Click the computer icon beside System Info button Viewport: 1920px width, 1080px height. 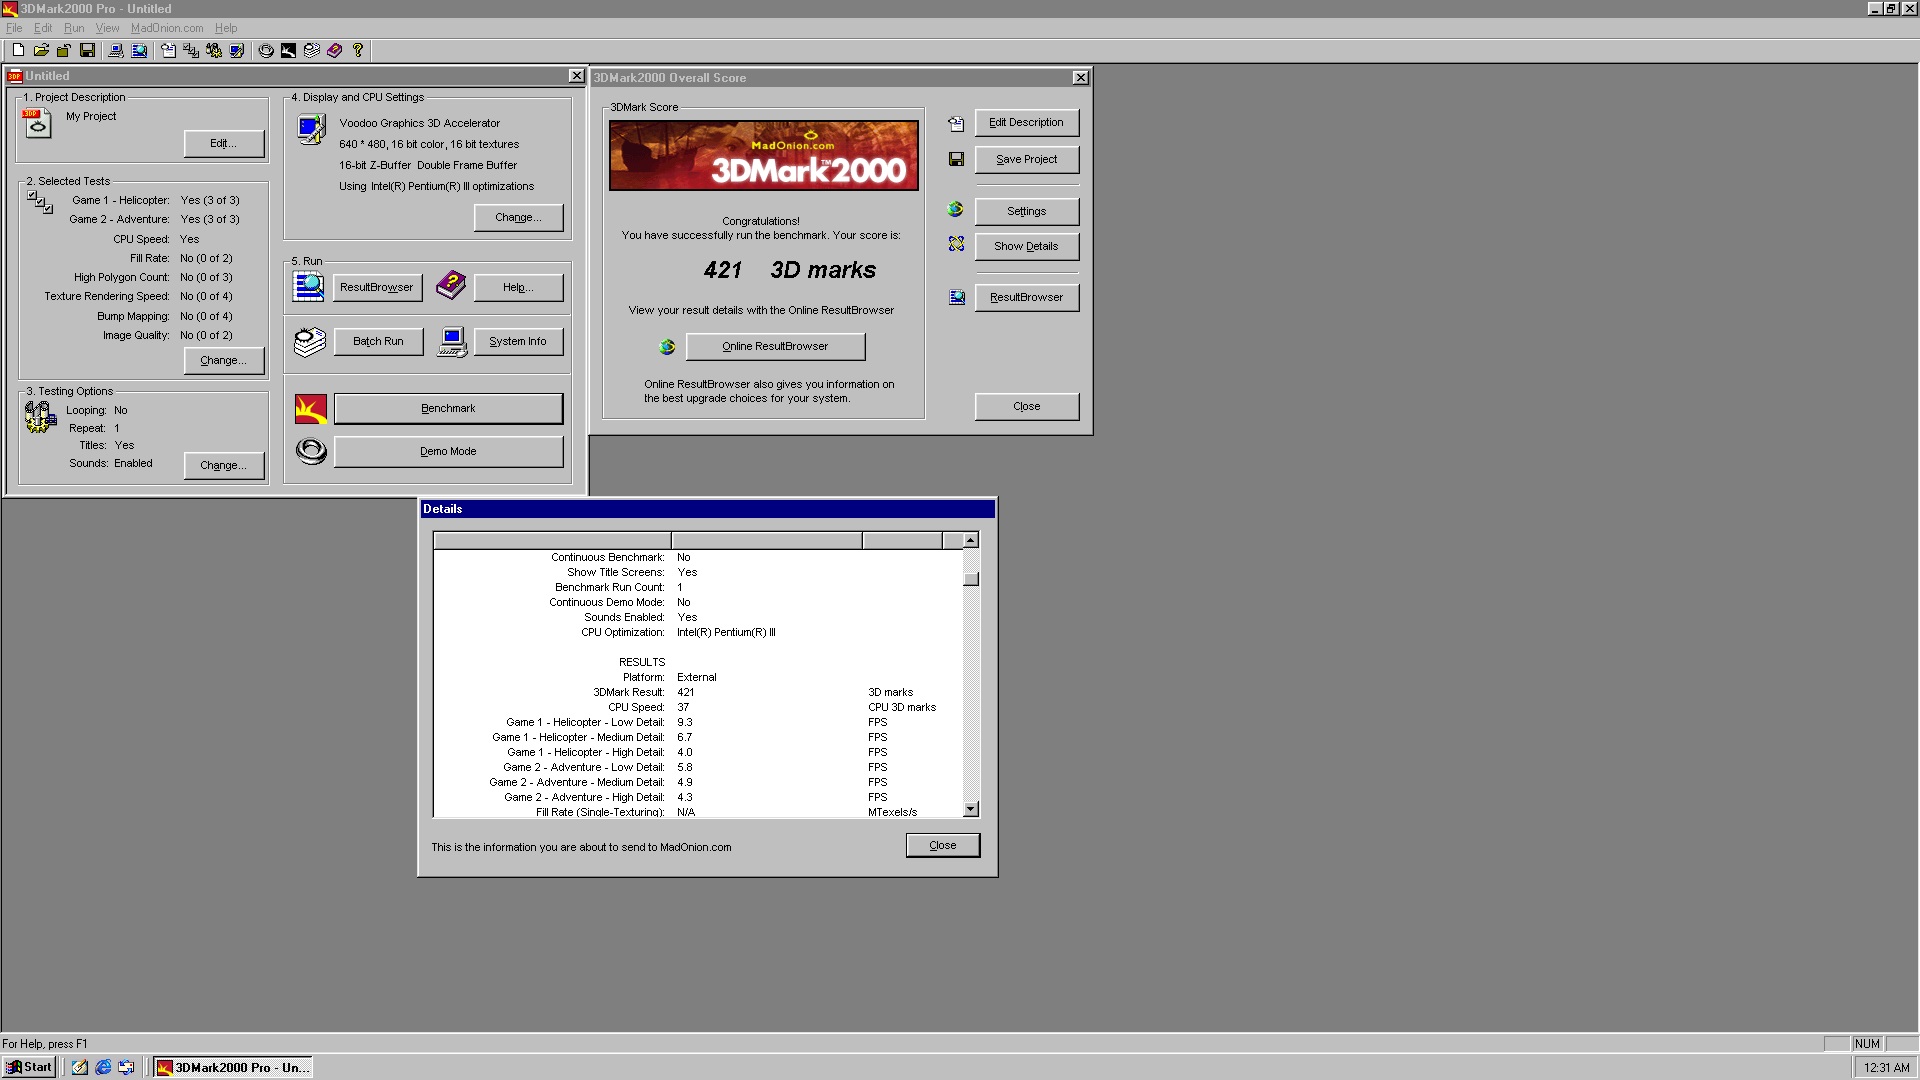[x=452, y=342]
